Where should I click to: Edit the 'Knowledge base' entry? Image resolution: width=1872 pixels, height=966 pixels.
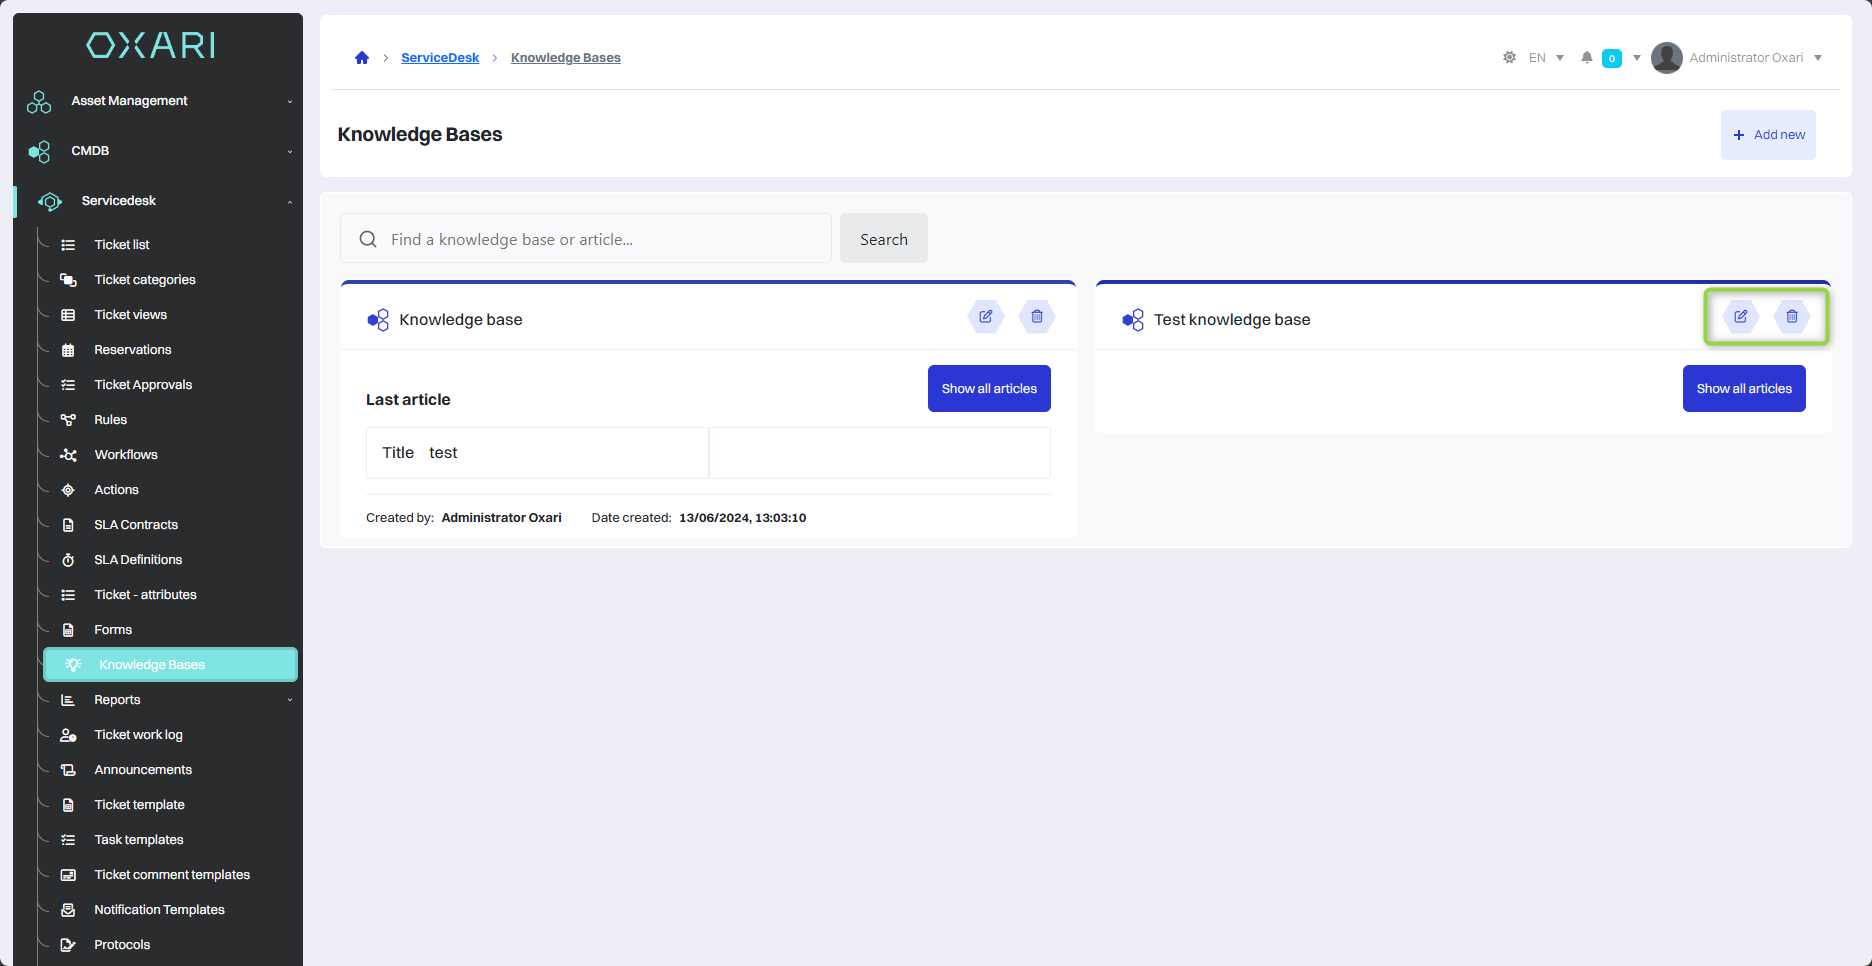point(985,317)
